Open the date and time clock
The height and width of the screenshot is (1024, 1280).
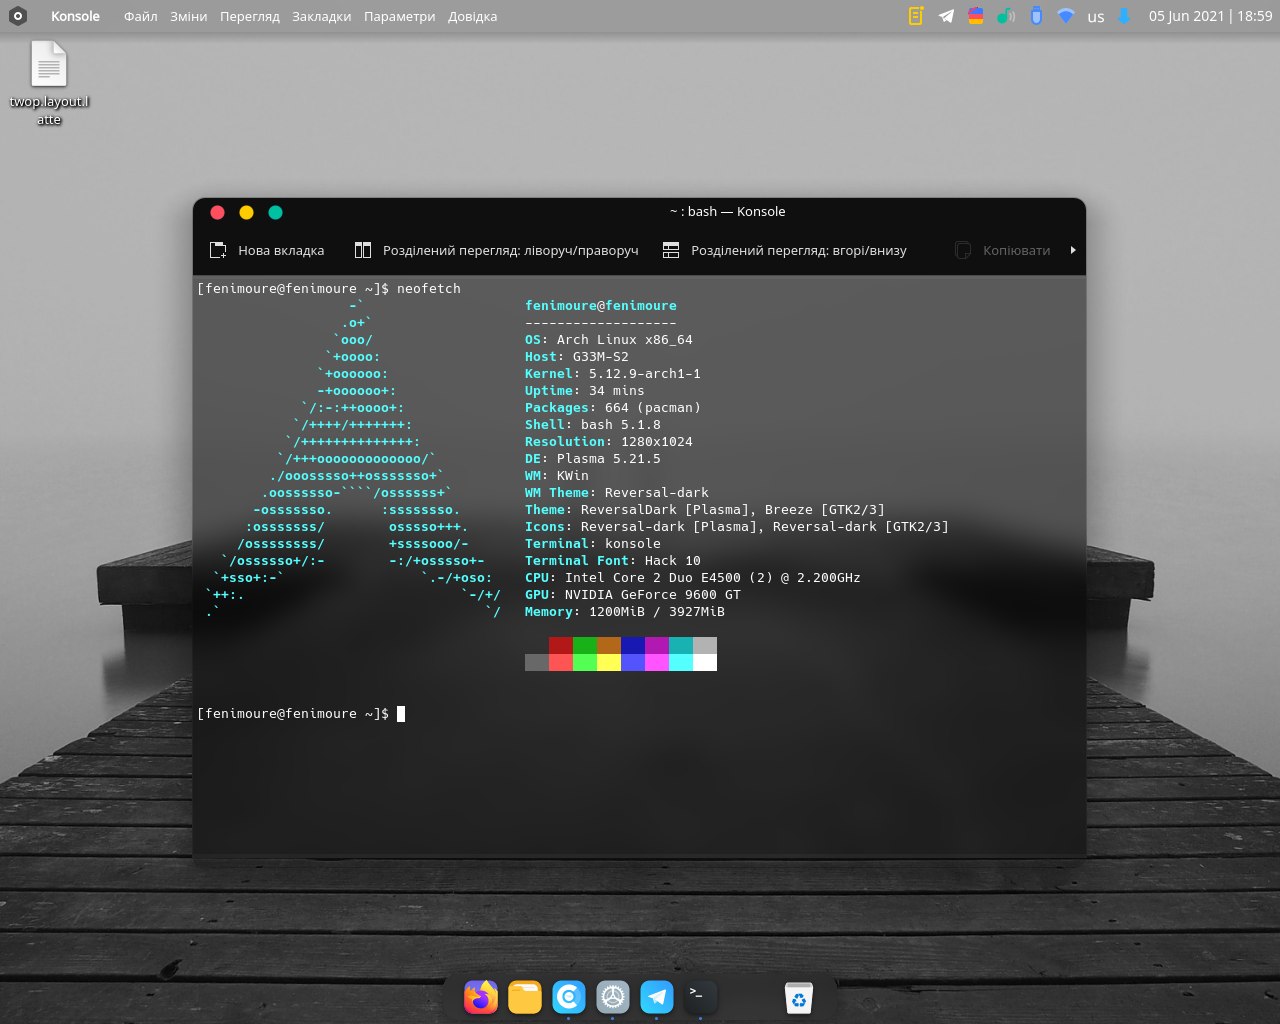(x=1210, y=16)
